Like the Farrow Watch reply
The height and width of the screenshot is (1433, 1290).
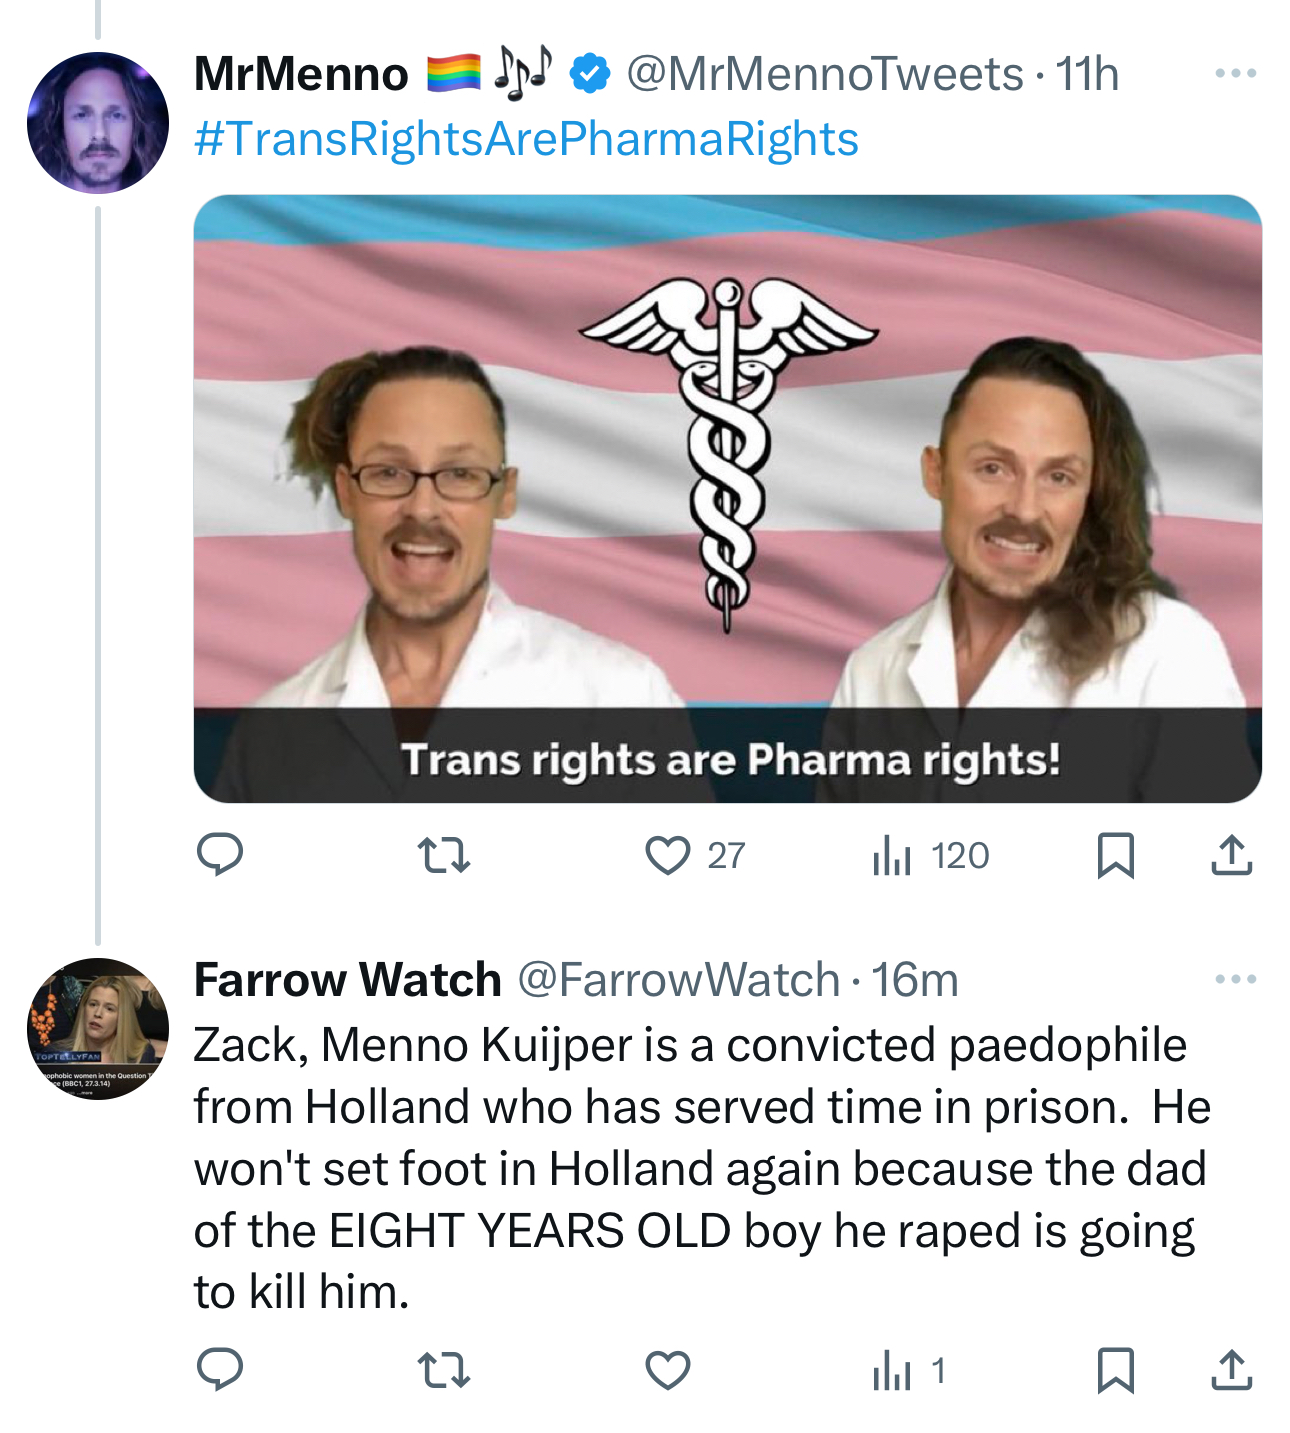pyautogui.click(x=668, y=1370)
